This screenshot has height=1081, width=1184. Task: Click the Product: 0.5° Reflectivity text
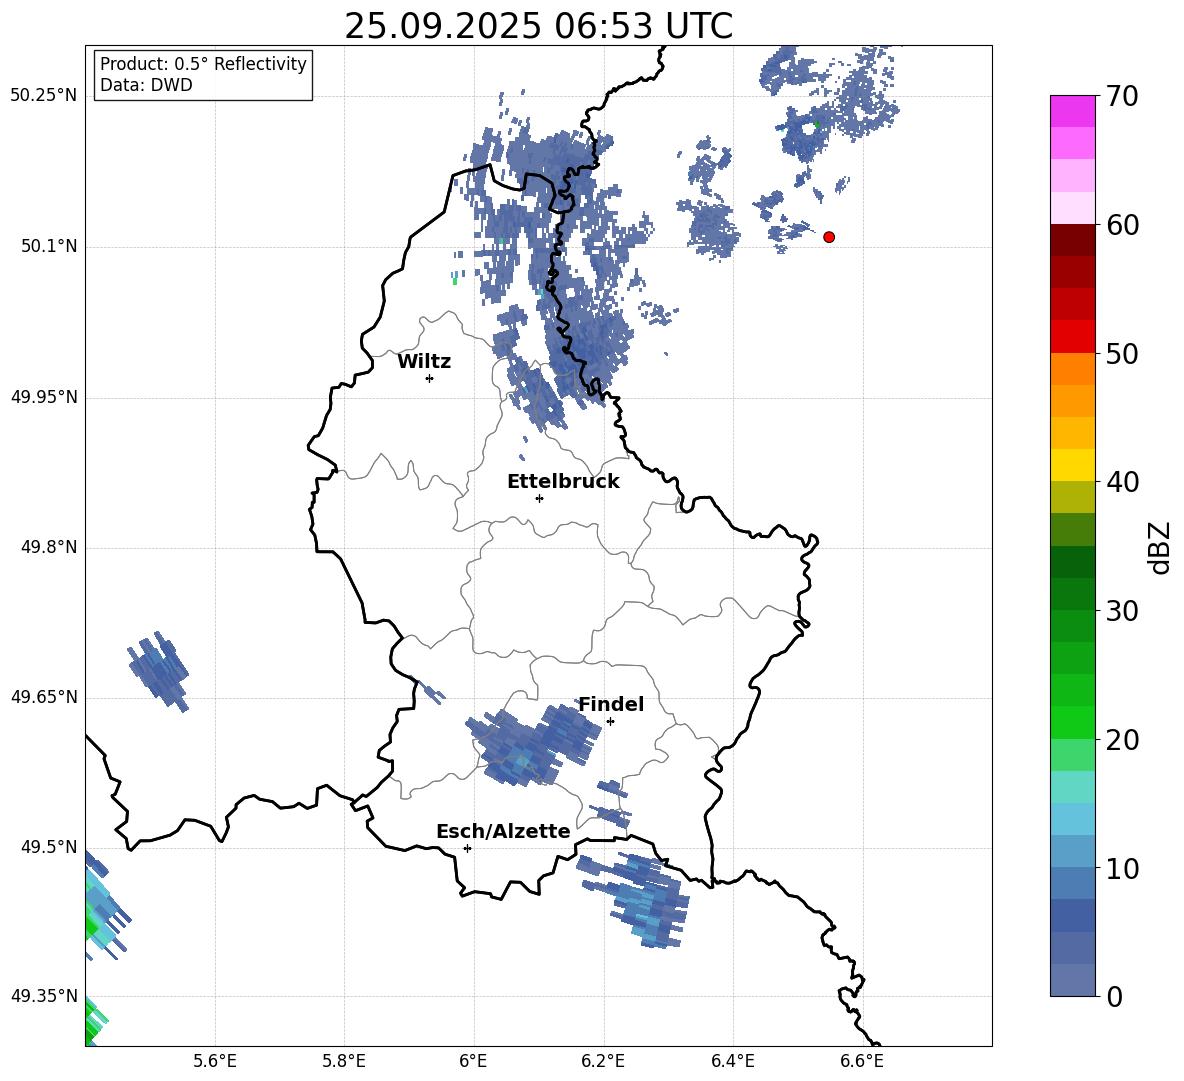[x=203, y=64]
